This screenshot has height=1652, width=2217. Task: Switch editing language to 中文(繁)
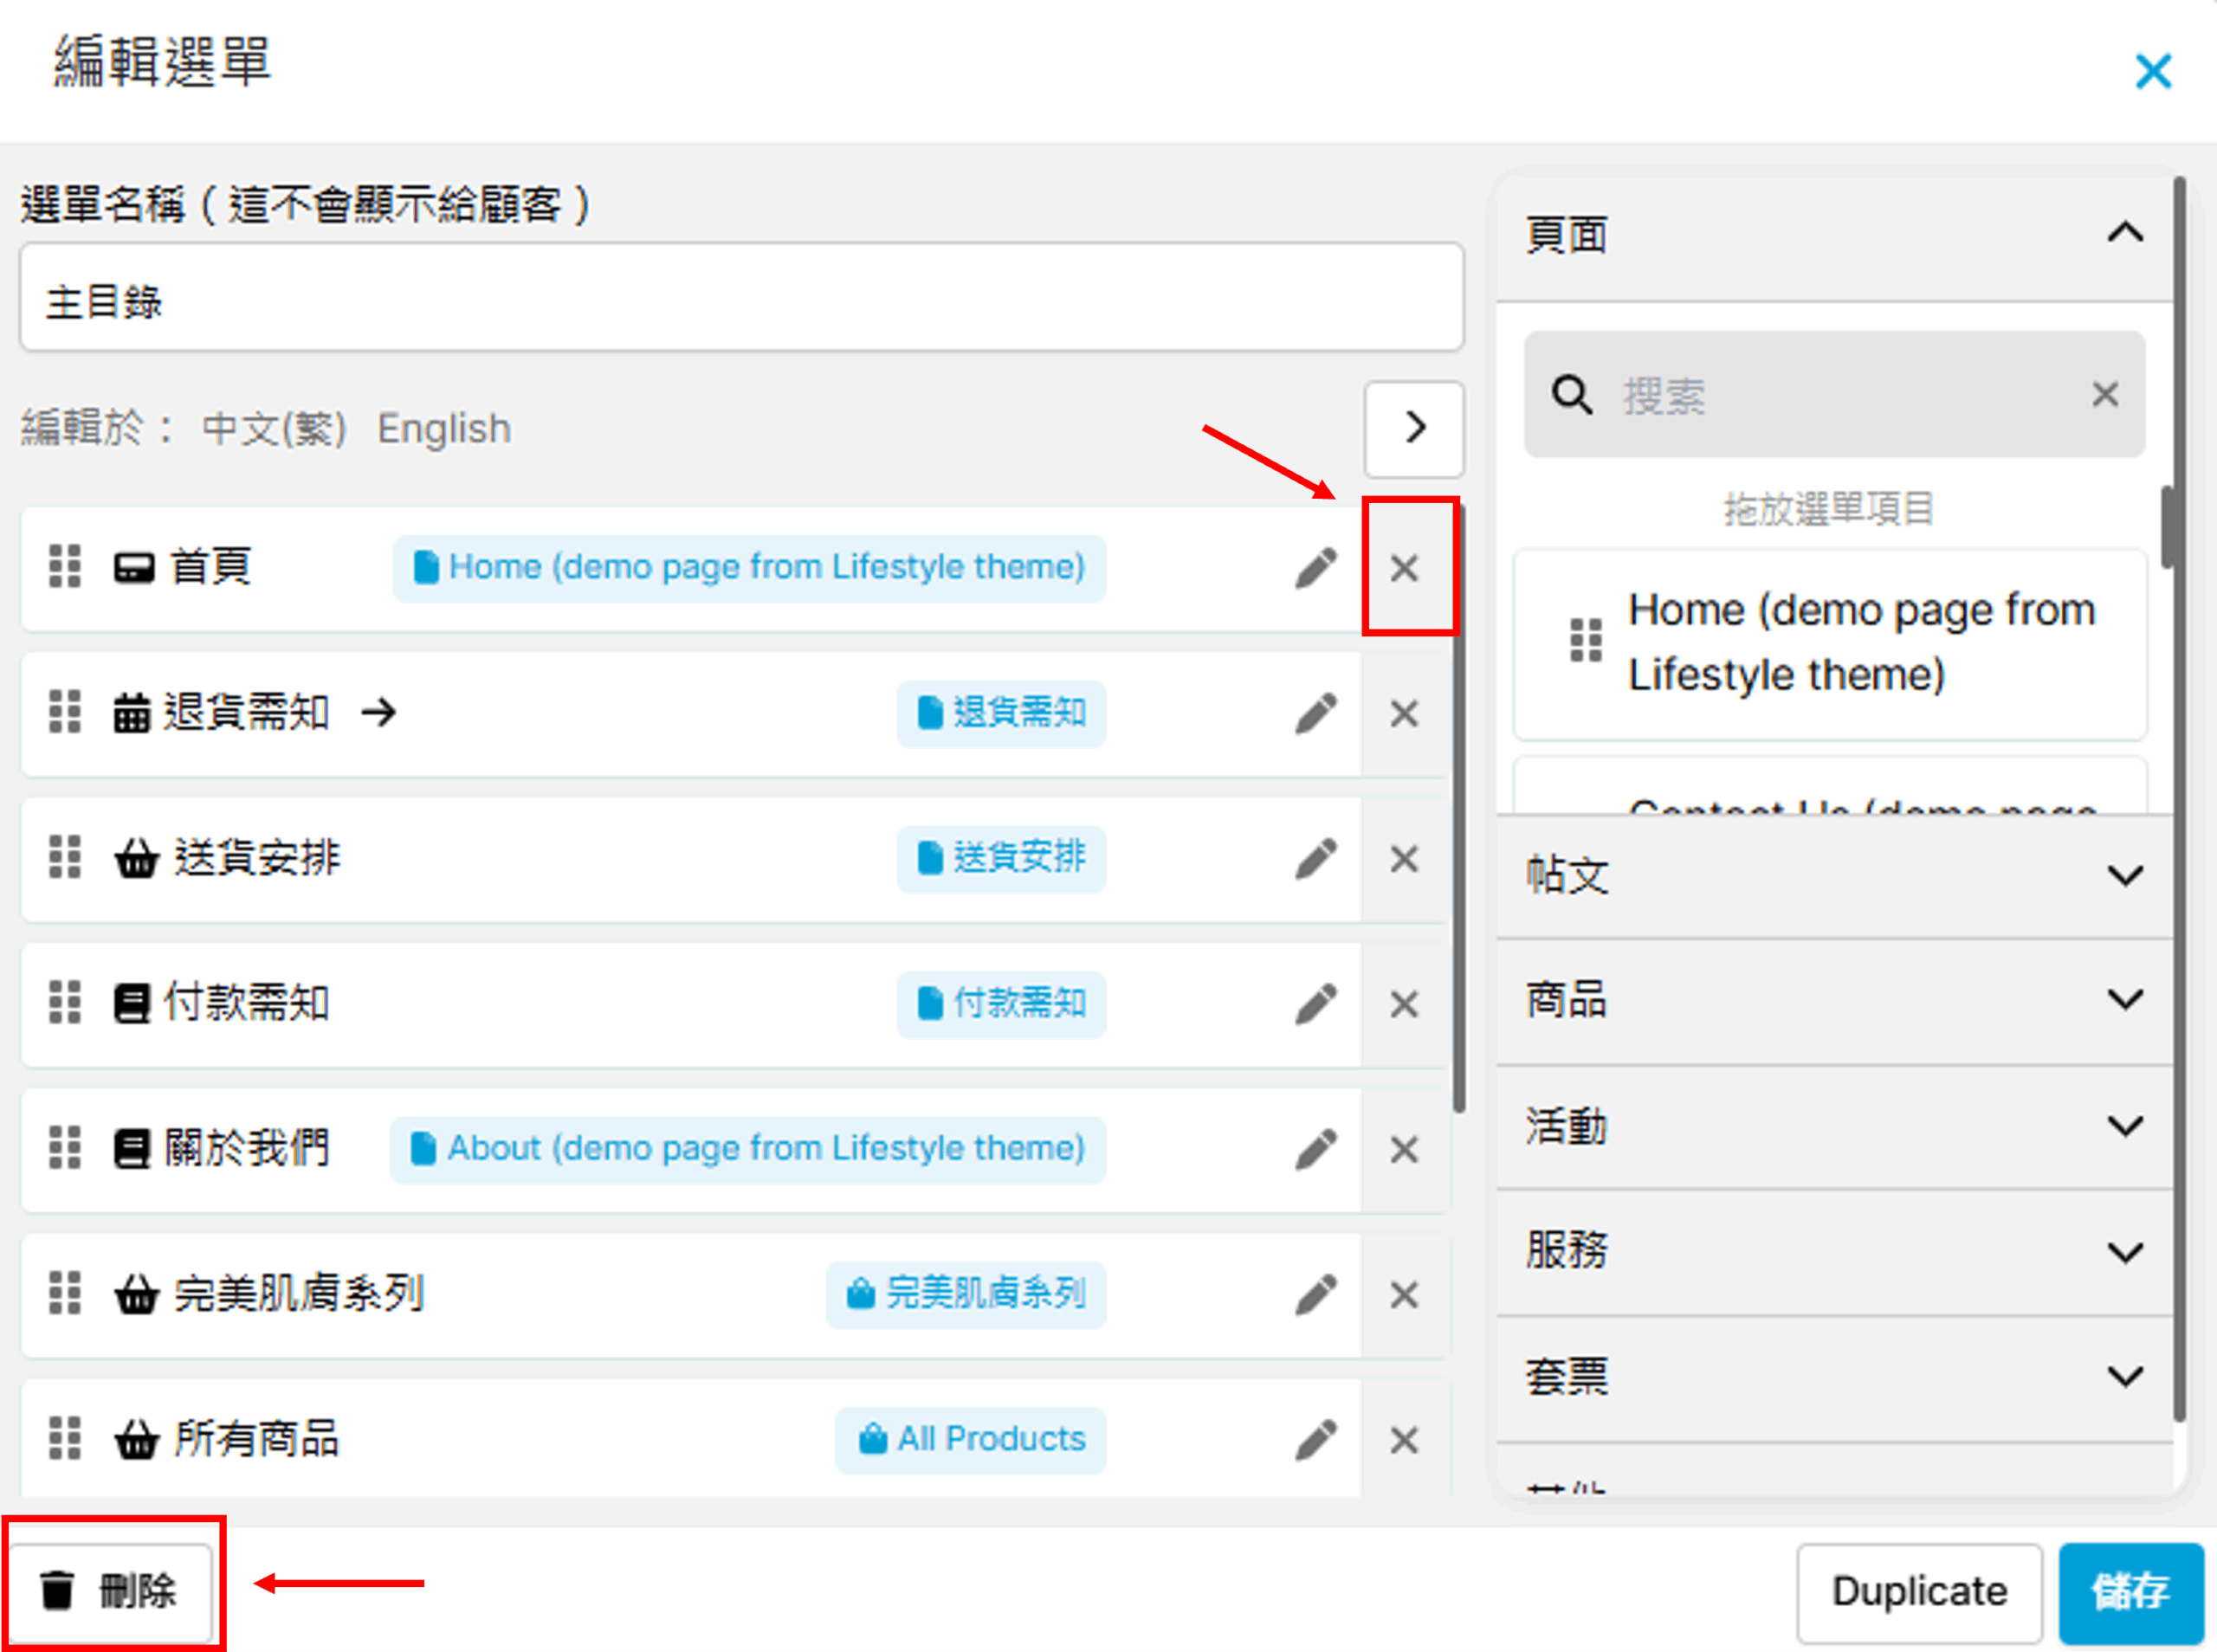point(273,429)
